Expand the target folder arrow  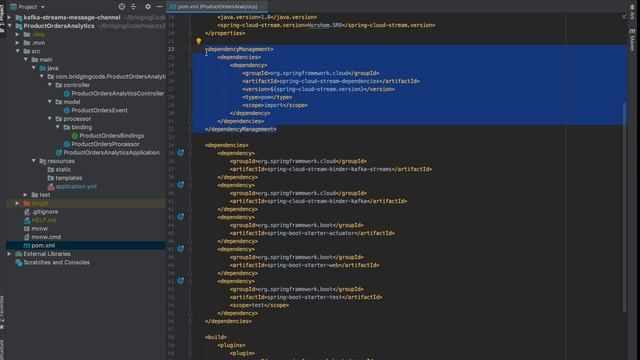click(x=18, y=203)
